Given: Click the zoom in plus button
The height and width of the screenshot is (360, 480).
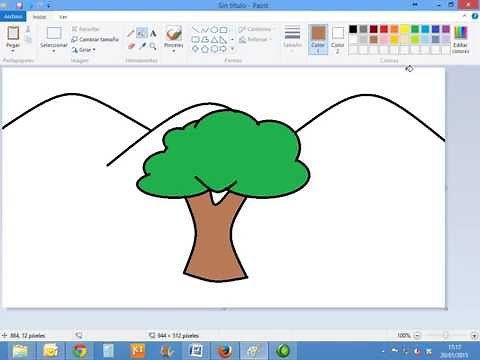Looking at the screenshot, I should [474, 335].
